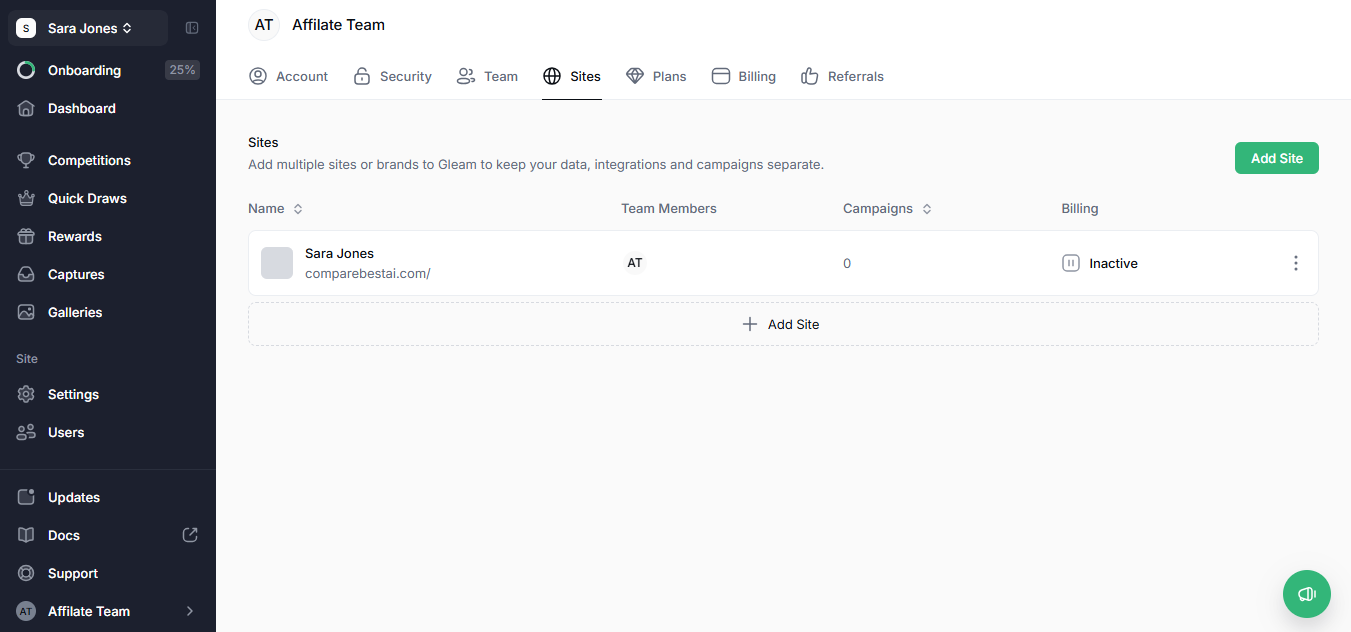Go to Dashboard home icon
Viewport: 1351px width, 632px height.
(26, 108)
